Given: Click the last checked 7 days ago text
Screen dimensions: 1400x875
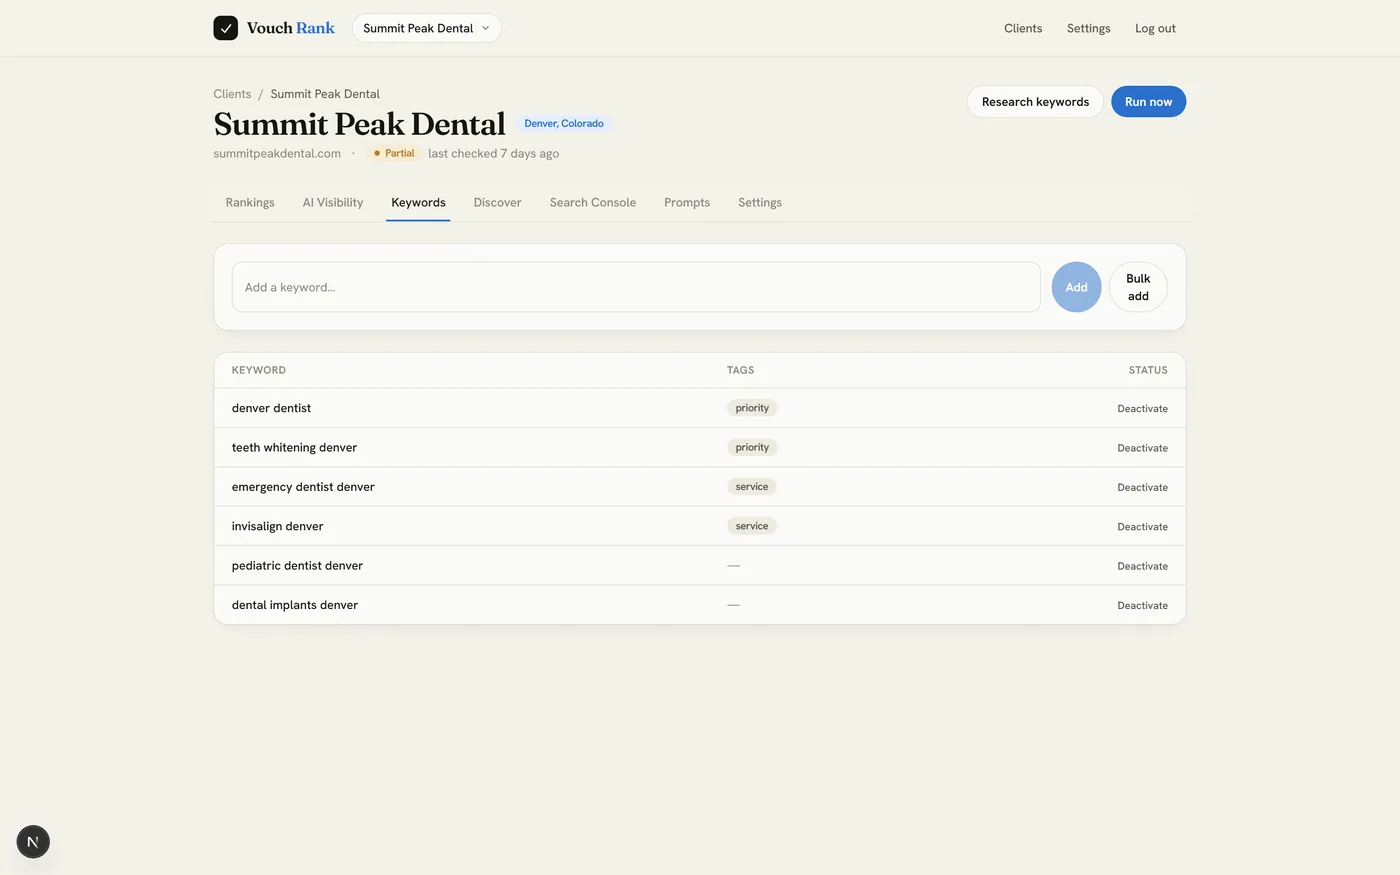Looking at the screenshot, I should (x=493, y=153).
